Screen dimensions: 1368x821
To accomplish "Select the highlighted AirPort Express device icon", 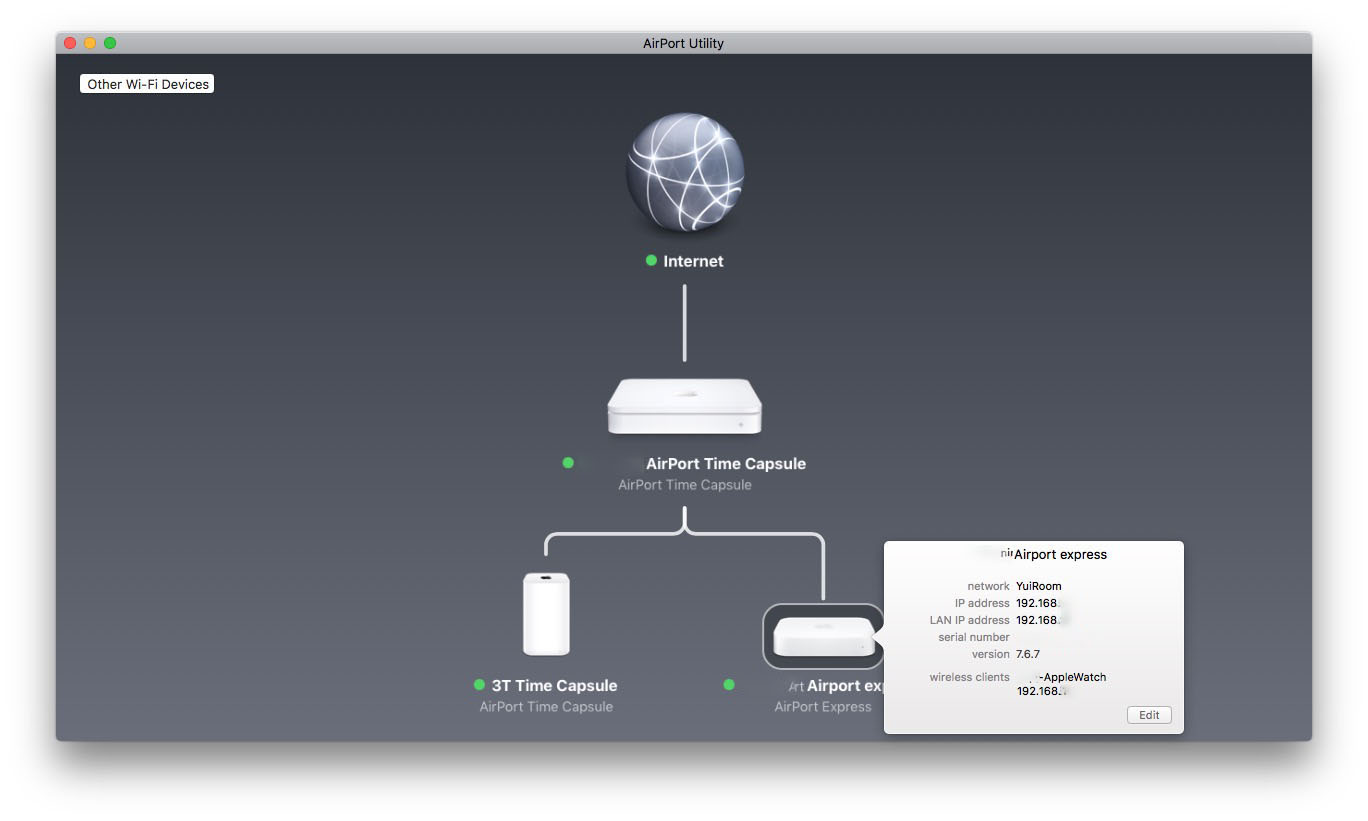I will [824, 637].
